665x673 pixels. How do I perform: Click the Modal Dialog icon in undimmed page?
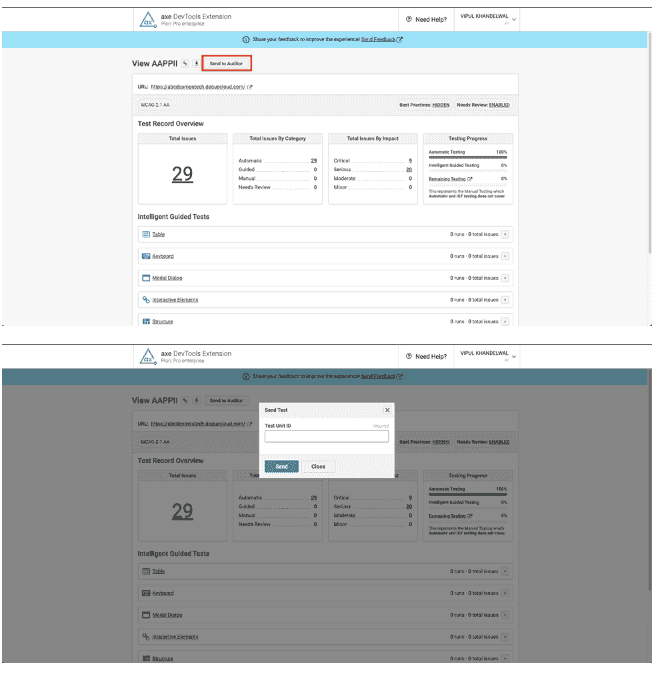(145, 278)
